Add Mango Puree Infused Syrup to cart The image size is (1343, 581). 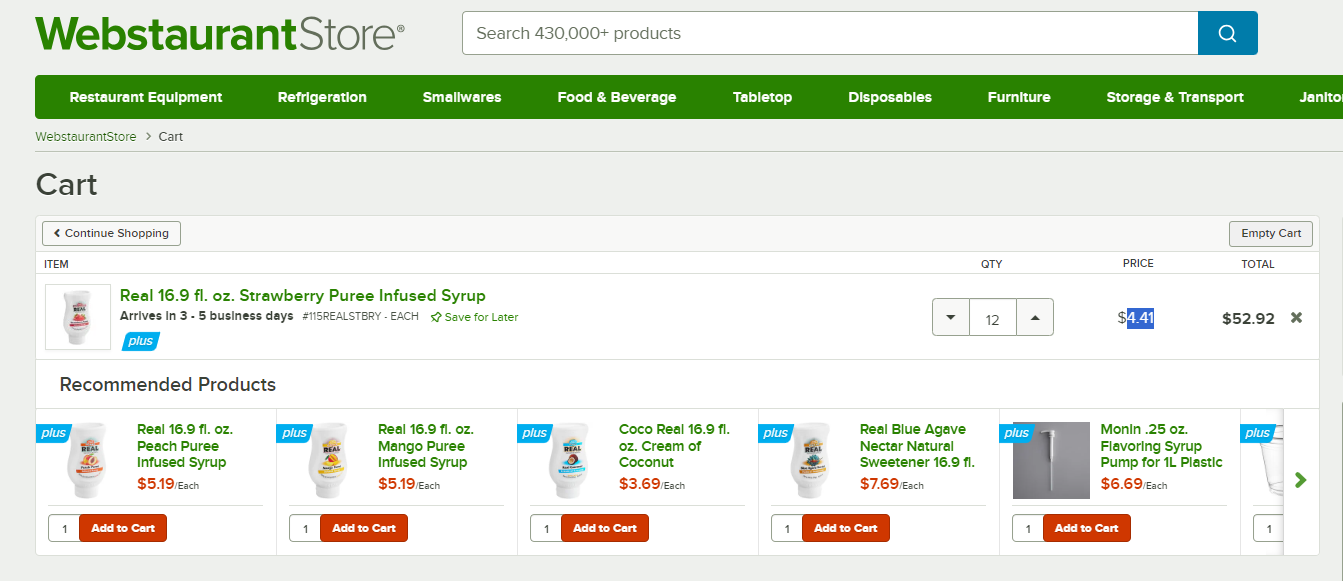coord(364,528)
